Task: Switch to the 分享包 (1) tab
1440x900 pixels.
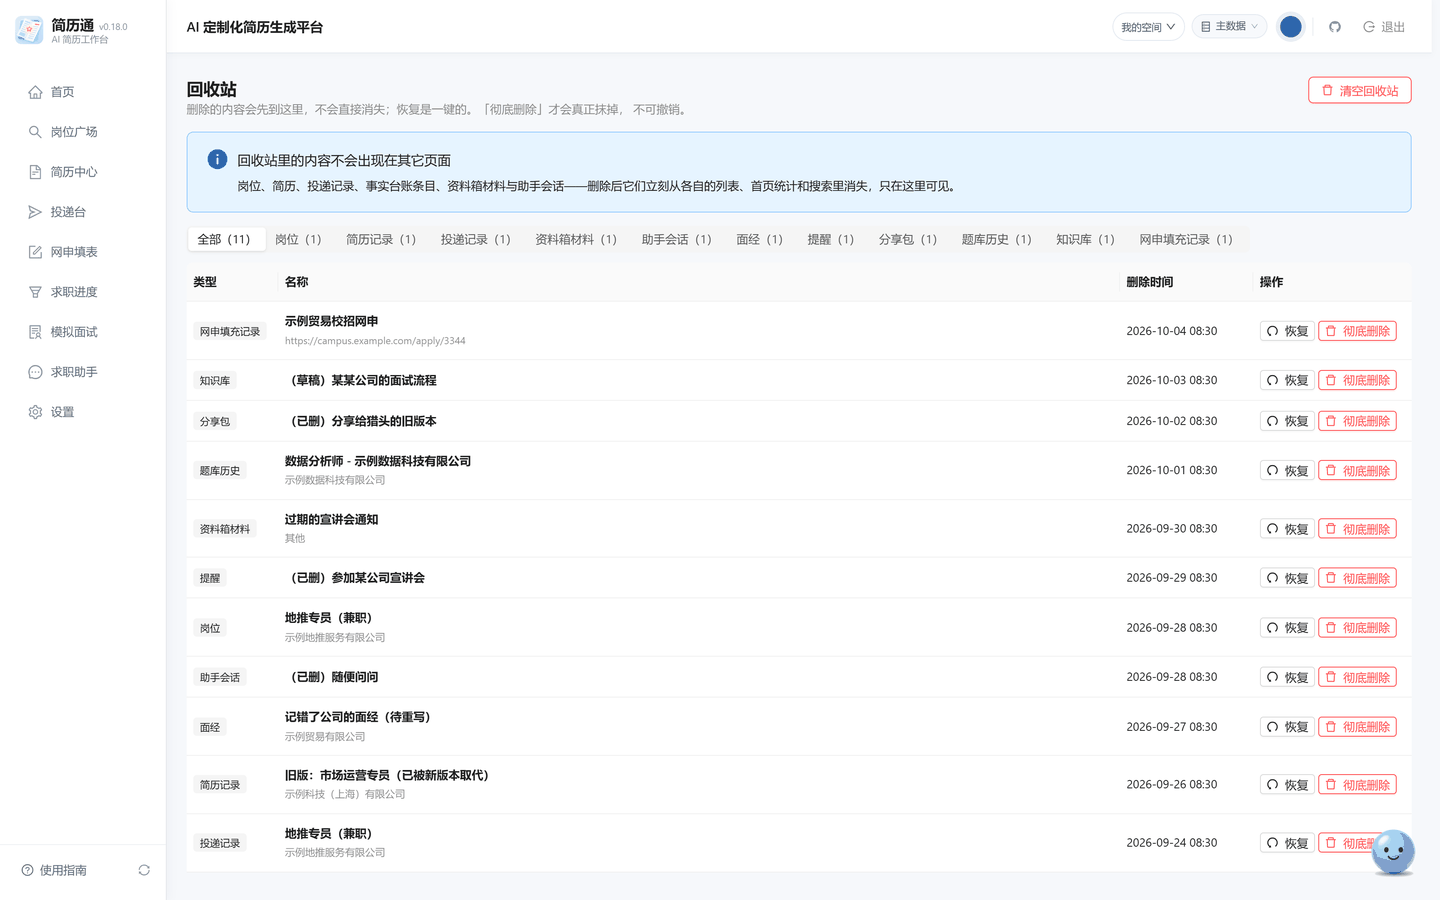Action: (908, 239)
